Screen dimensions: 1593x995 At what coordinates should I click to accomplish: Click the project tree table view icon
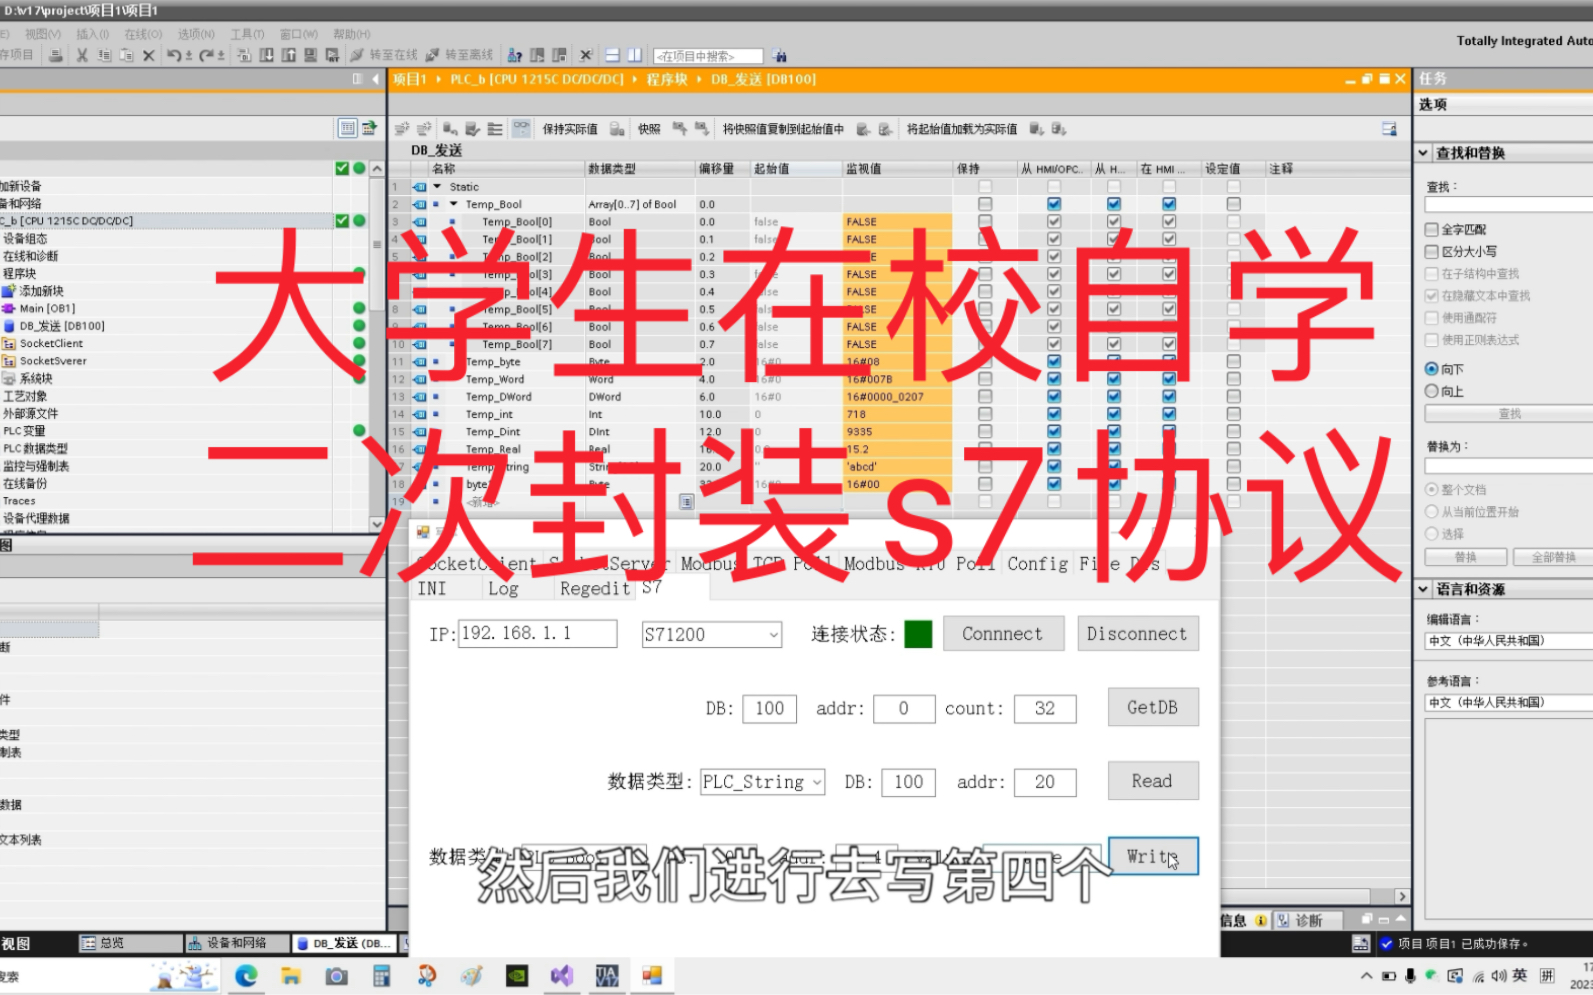347,128
